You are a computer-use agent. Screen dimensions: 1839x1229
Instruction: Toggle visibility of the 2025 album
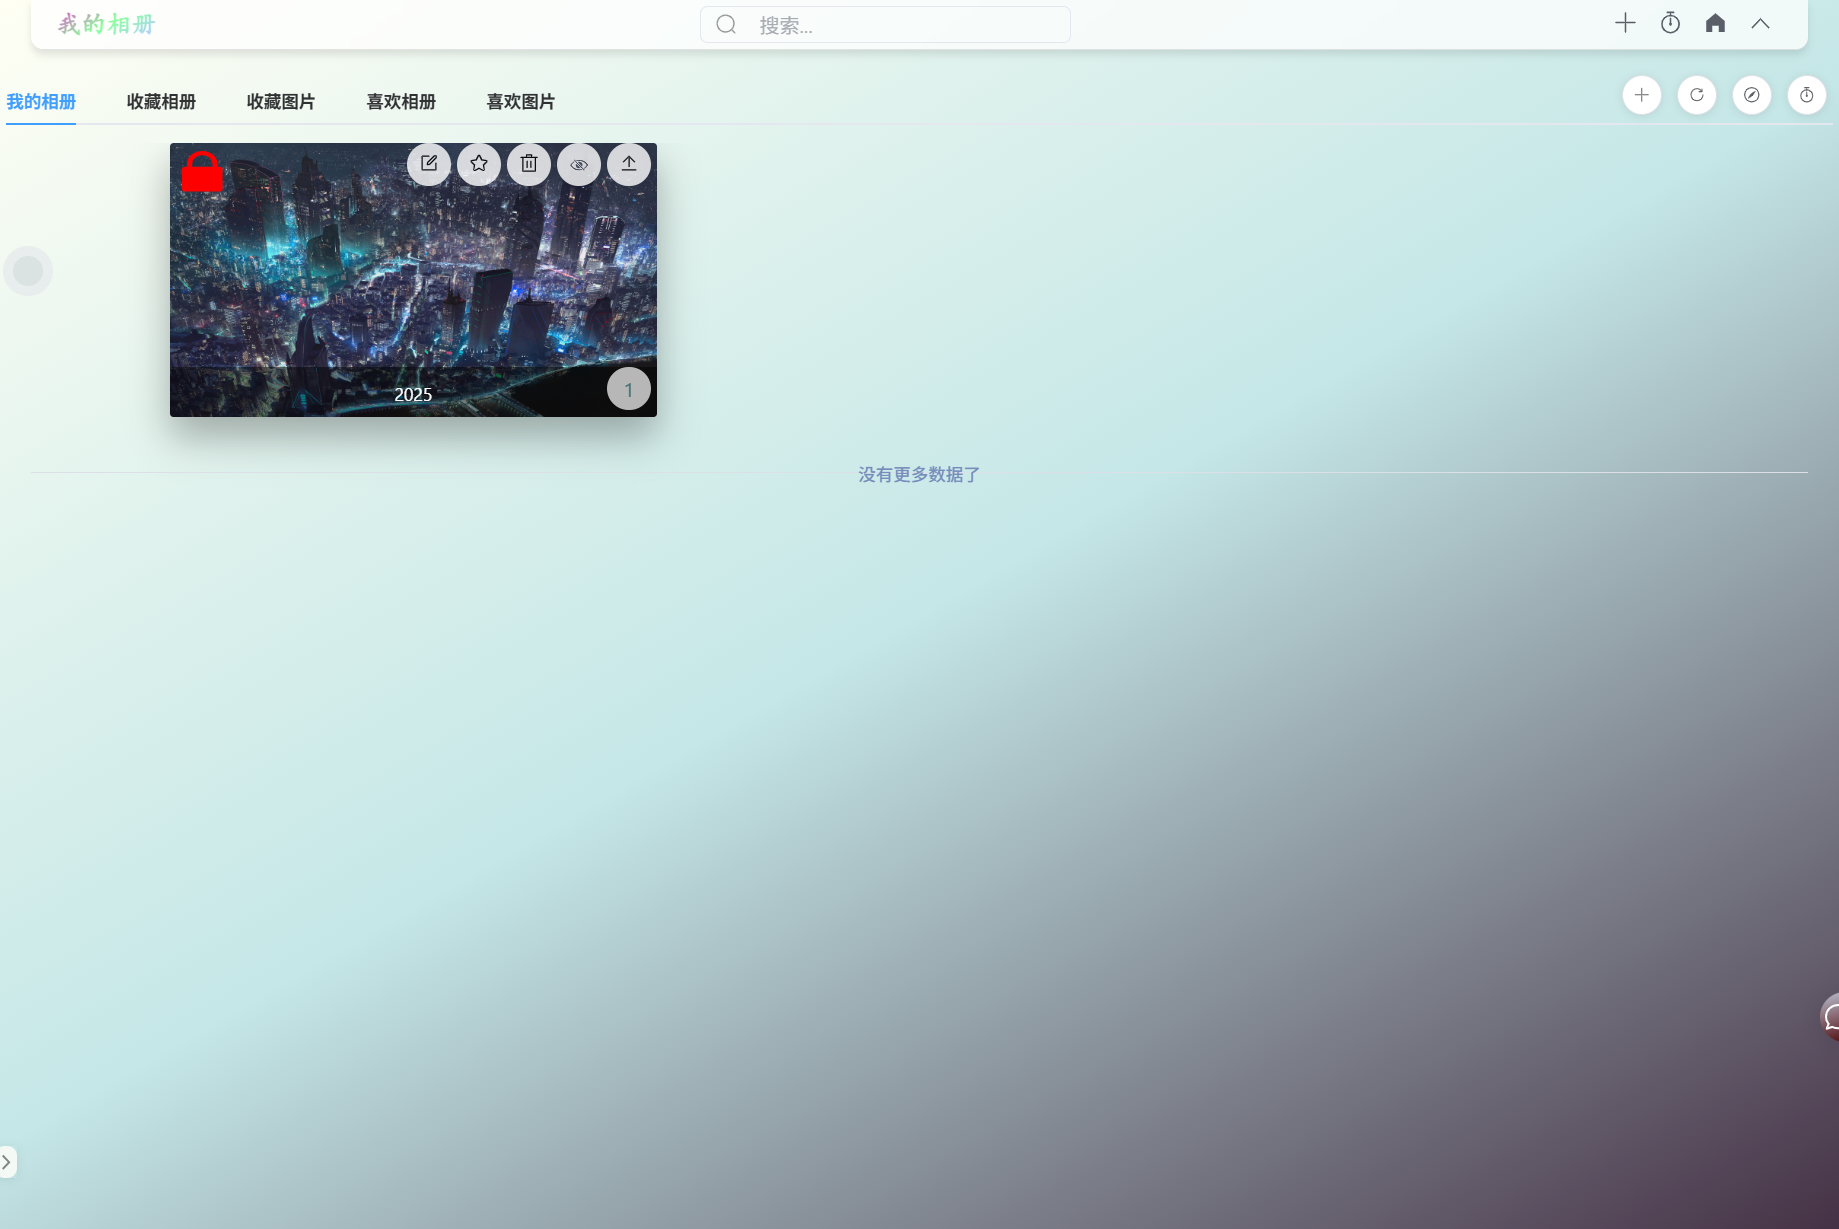tap(579, 164)
